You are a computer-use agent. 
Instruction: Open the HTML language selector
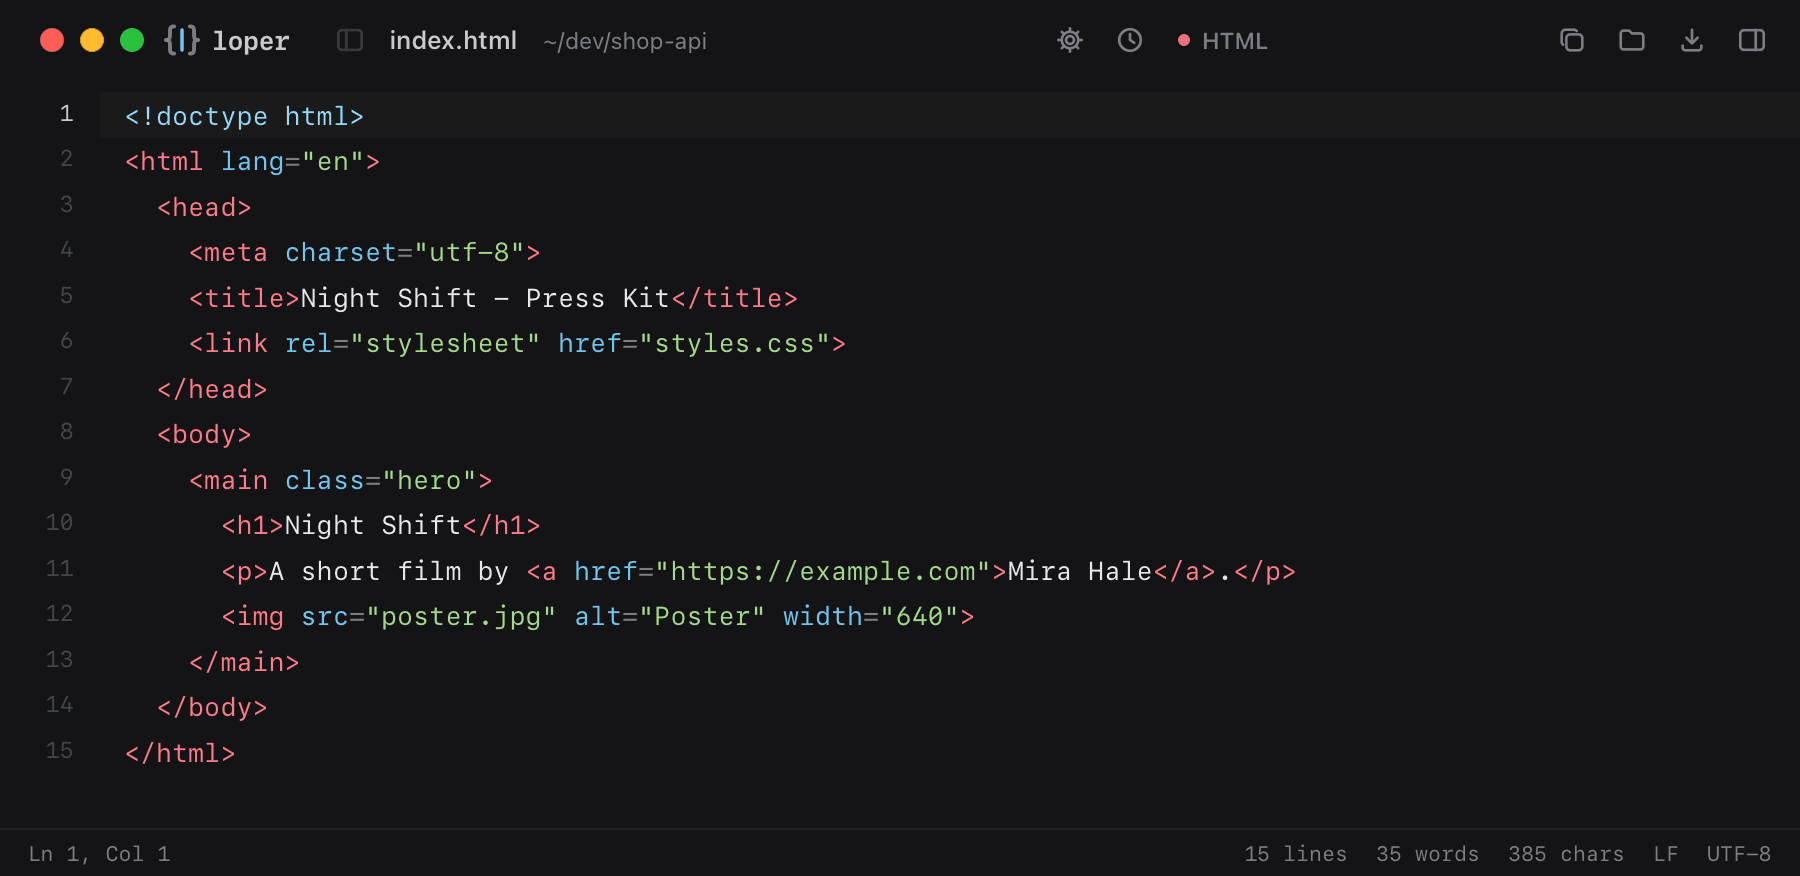pos(1223,41)
